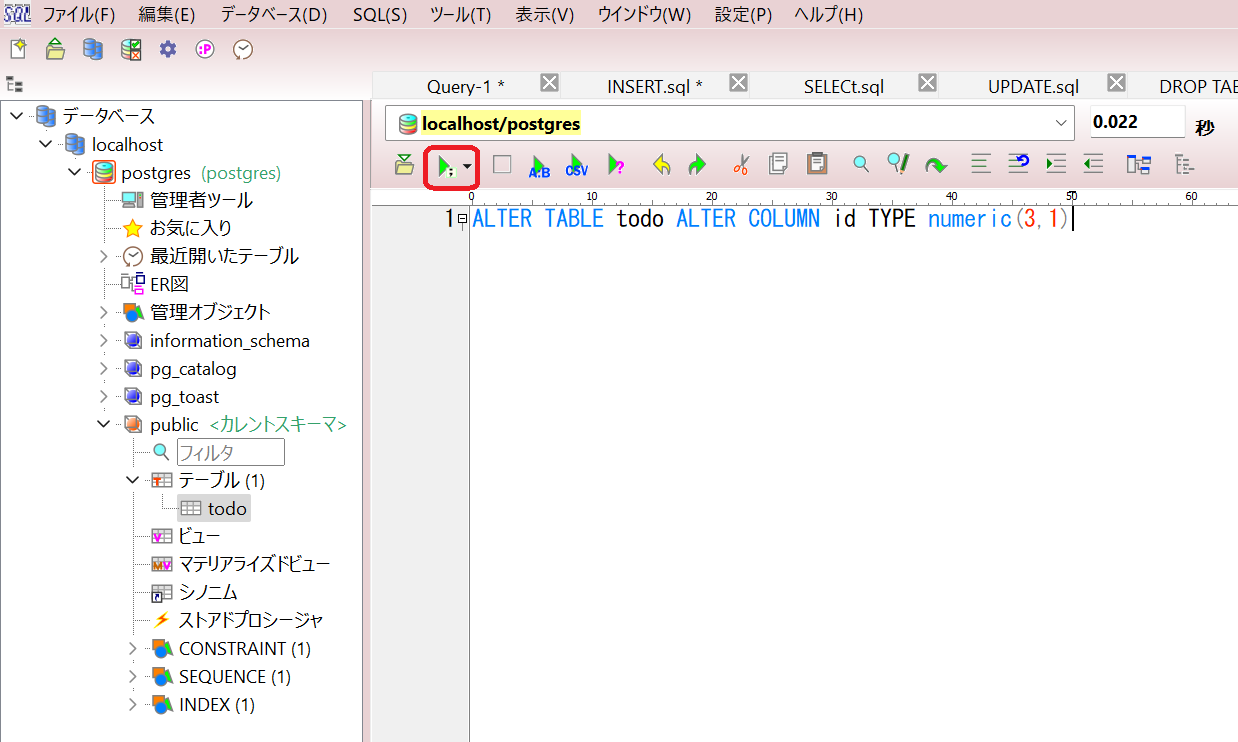Viewport: 1238px width, 742px height.
Task: Open the search magnifier icon
Action: tap(860, 164)
